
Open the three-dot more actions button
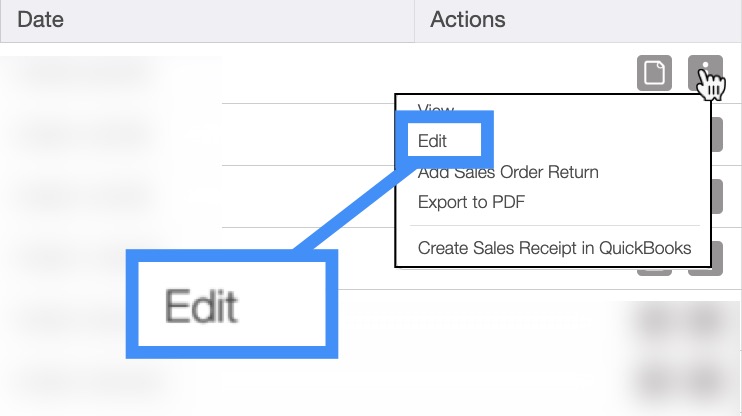[x=705, y=73]
